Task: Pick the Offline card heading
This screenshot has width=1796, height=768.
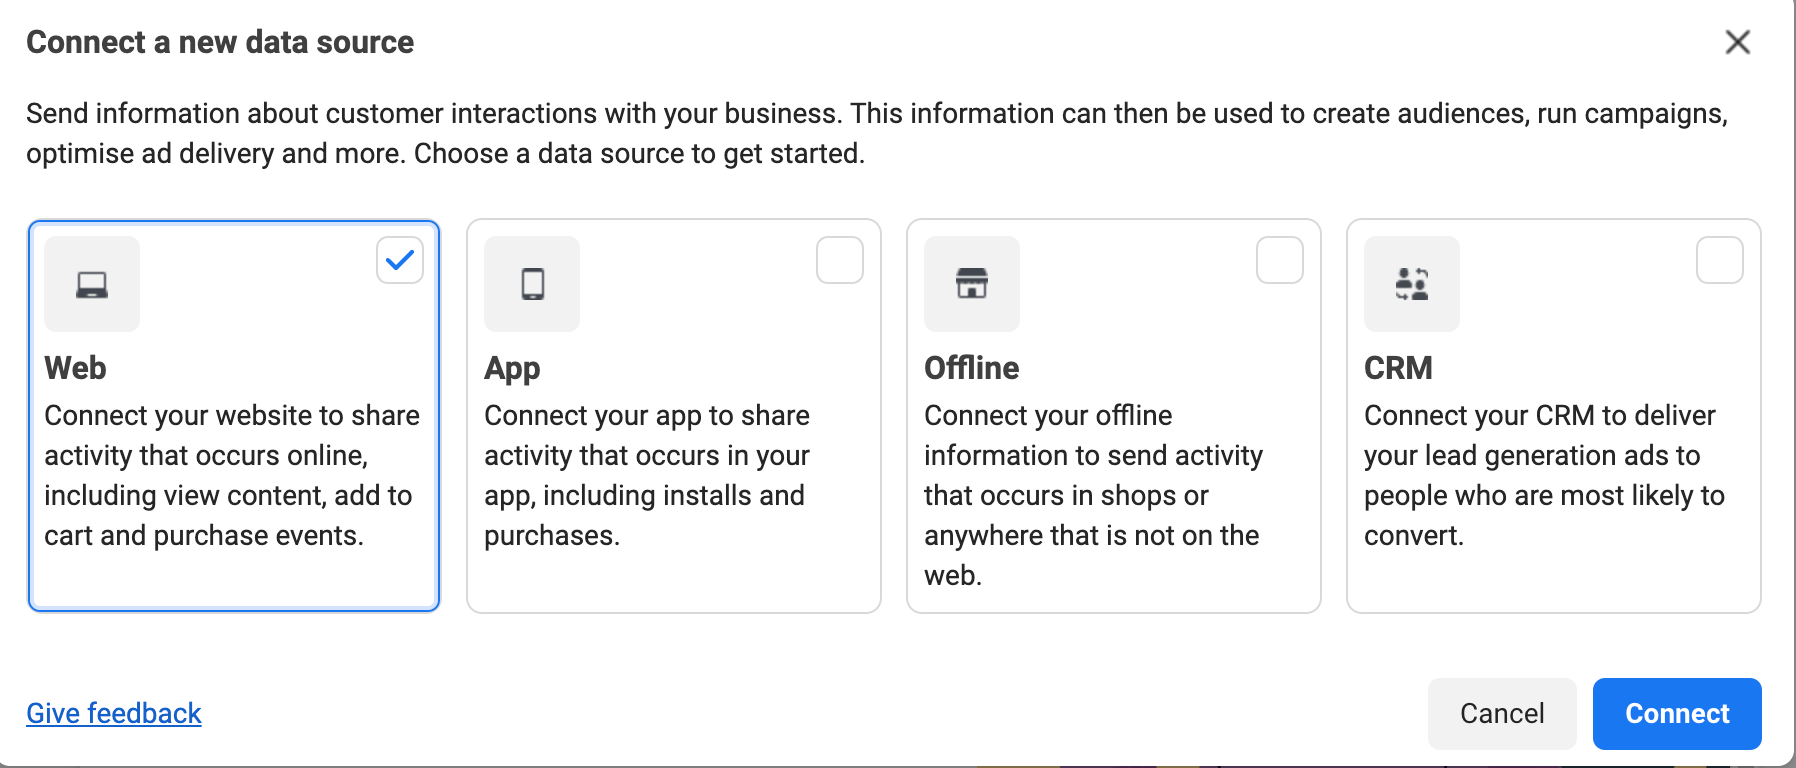Action: (971, 368)
